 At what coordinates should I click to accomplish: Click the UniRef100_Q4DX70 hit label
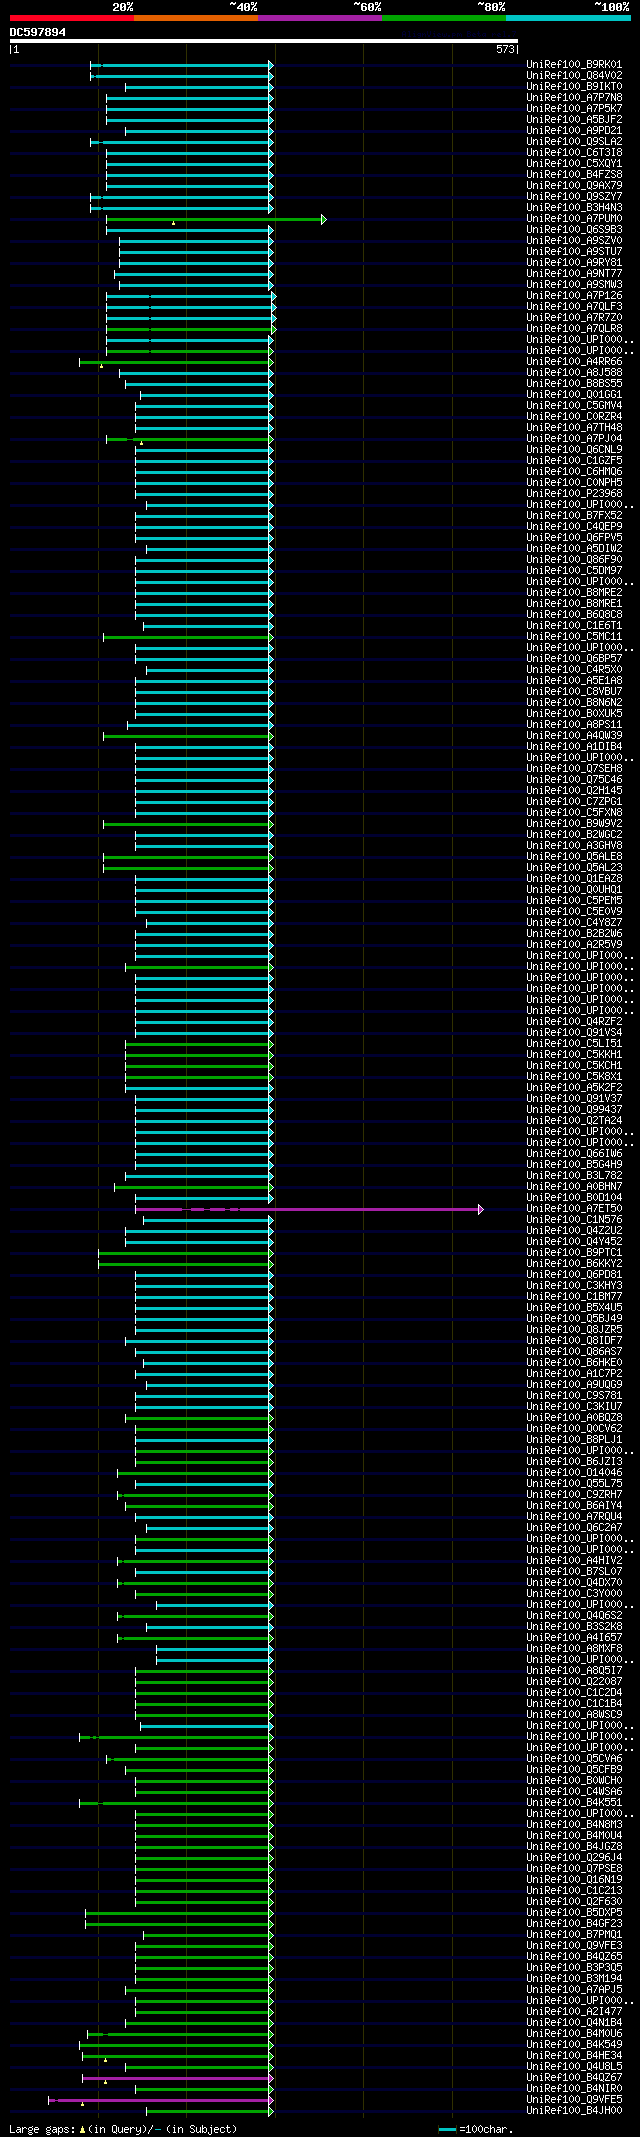pyautogui.click(x=574, y=1583)
